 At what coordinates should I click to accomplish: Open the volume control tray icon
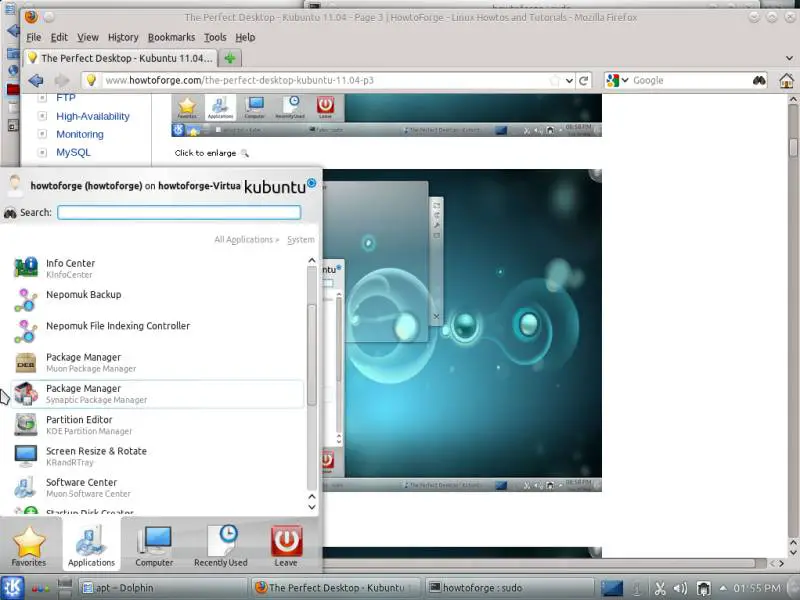pos(681,588)
